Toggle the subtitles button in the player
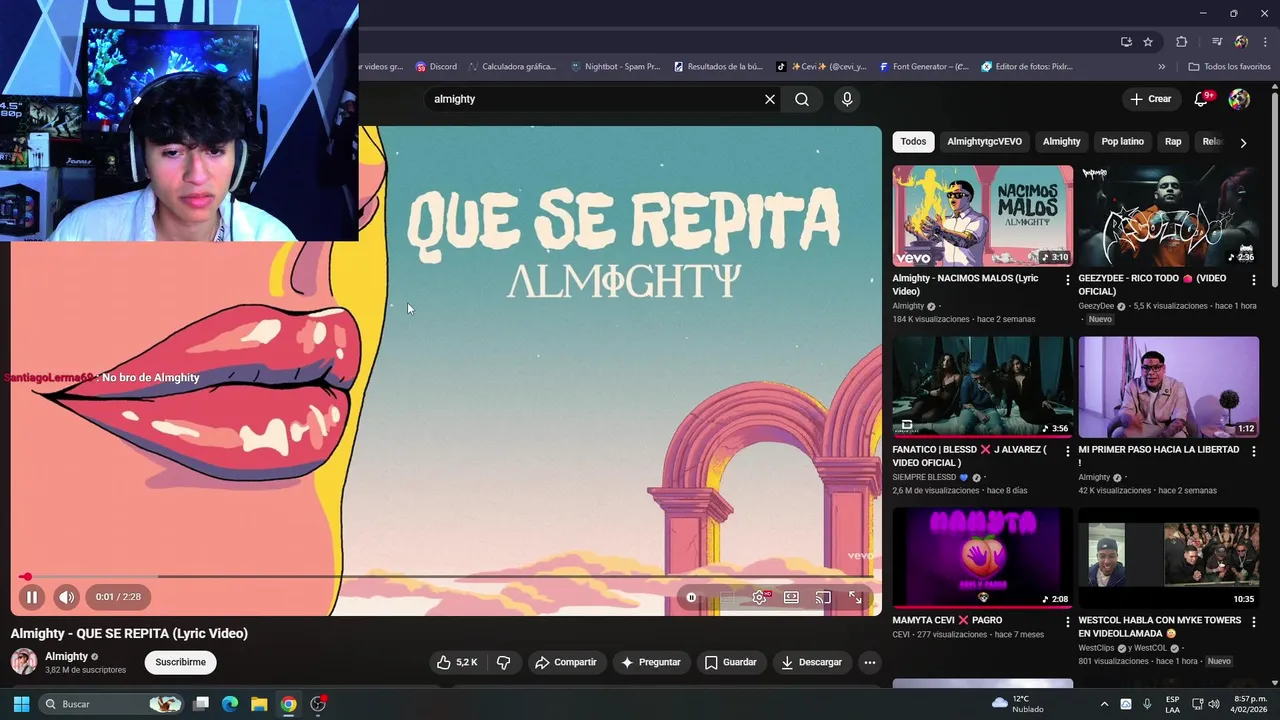The height and width of the screenshot is (720, 1280). click(727, 597)
